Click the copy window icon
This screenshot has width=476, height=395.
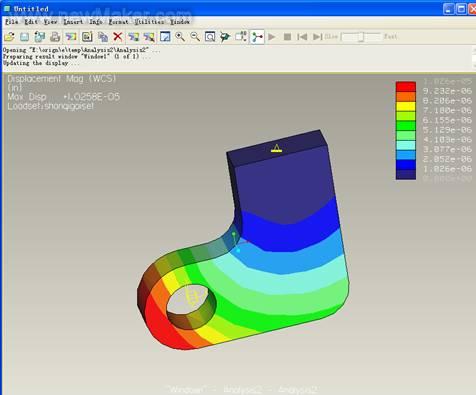point(103,37)
